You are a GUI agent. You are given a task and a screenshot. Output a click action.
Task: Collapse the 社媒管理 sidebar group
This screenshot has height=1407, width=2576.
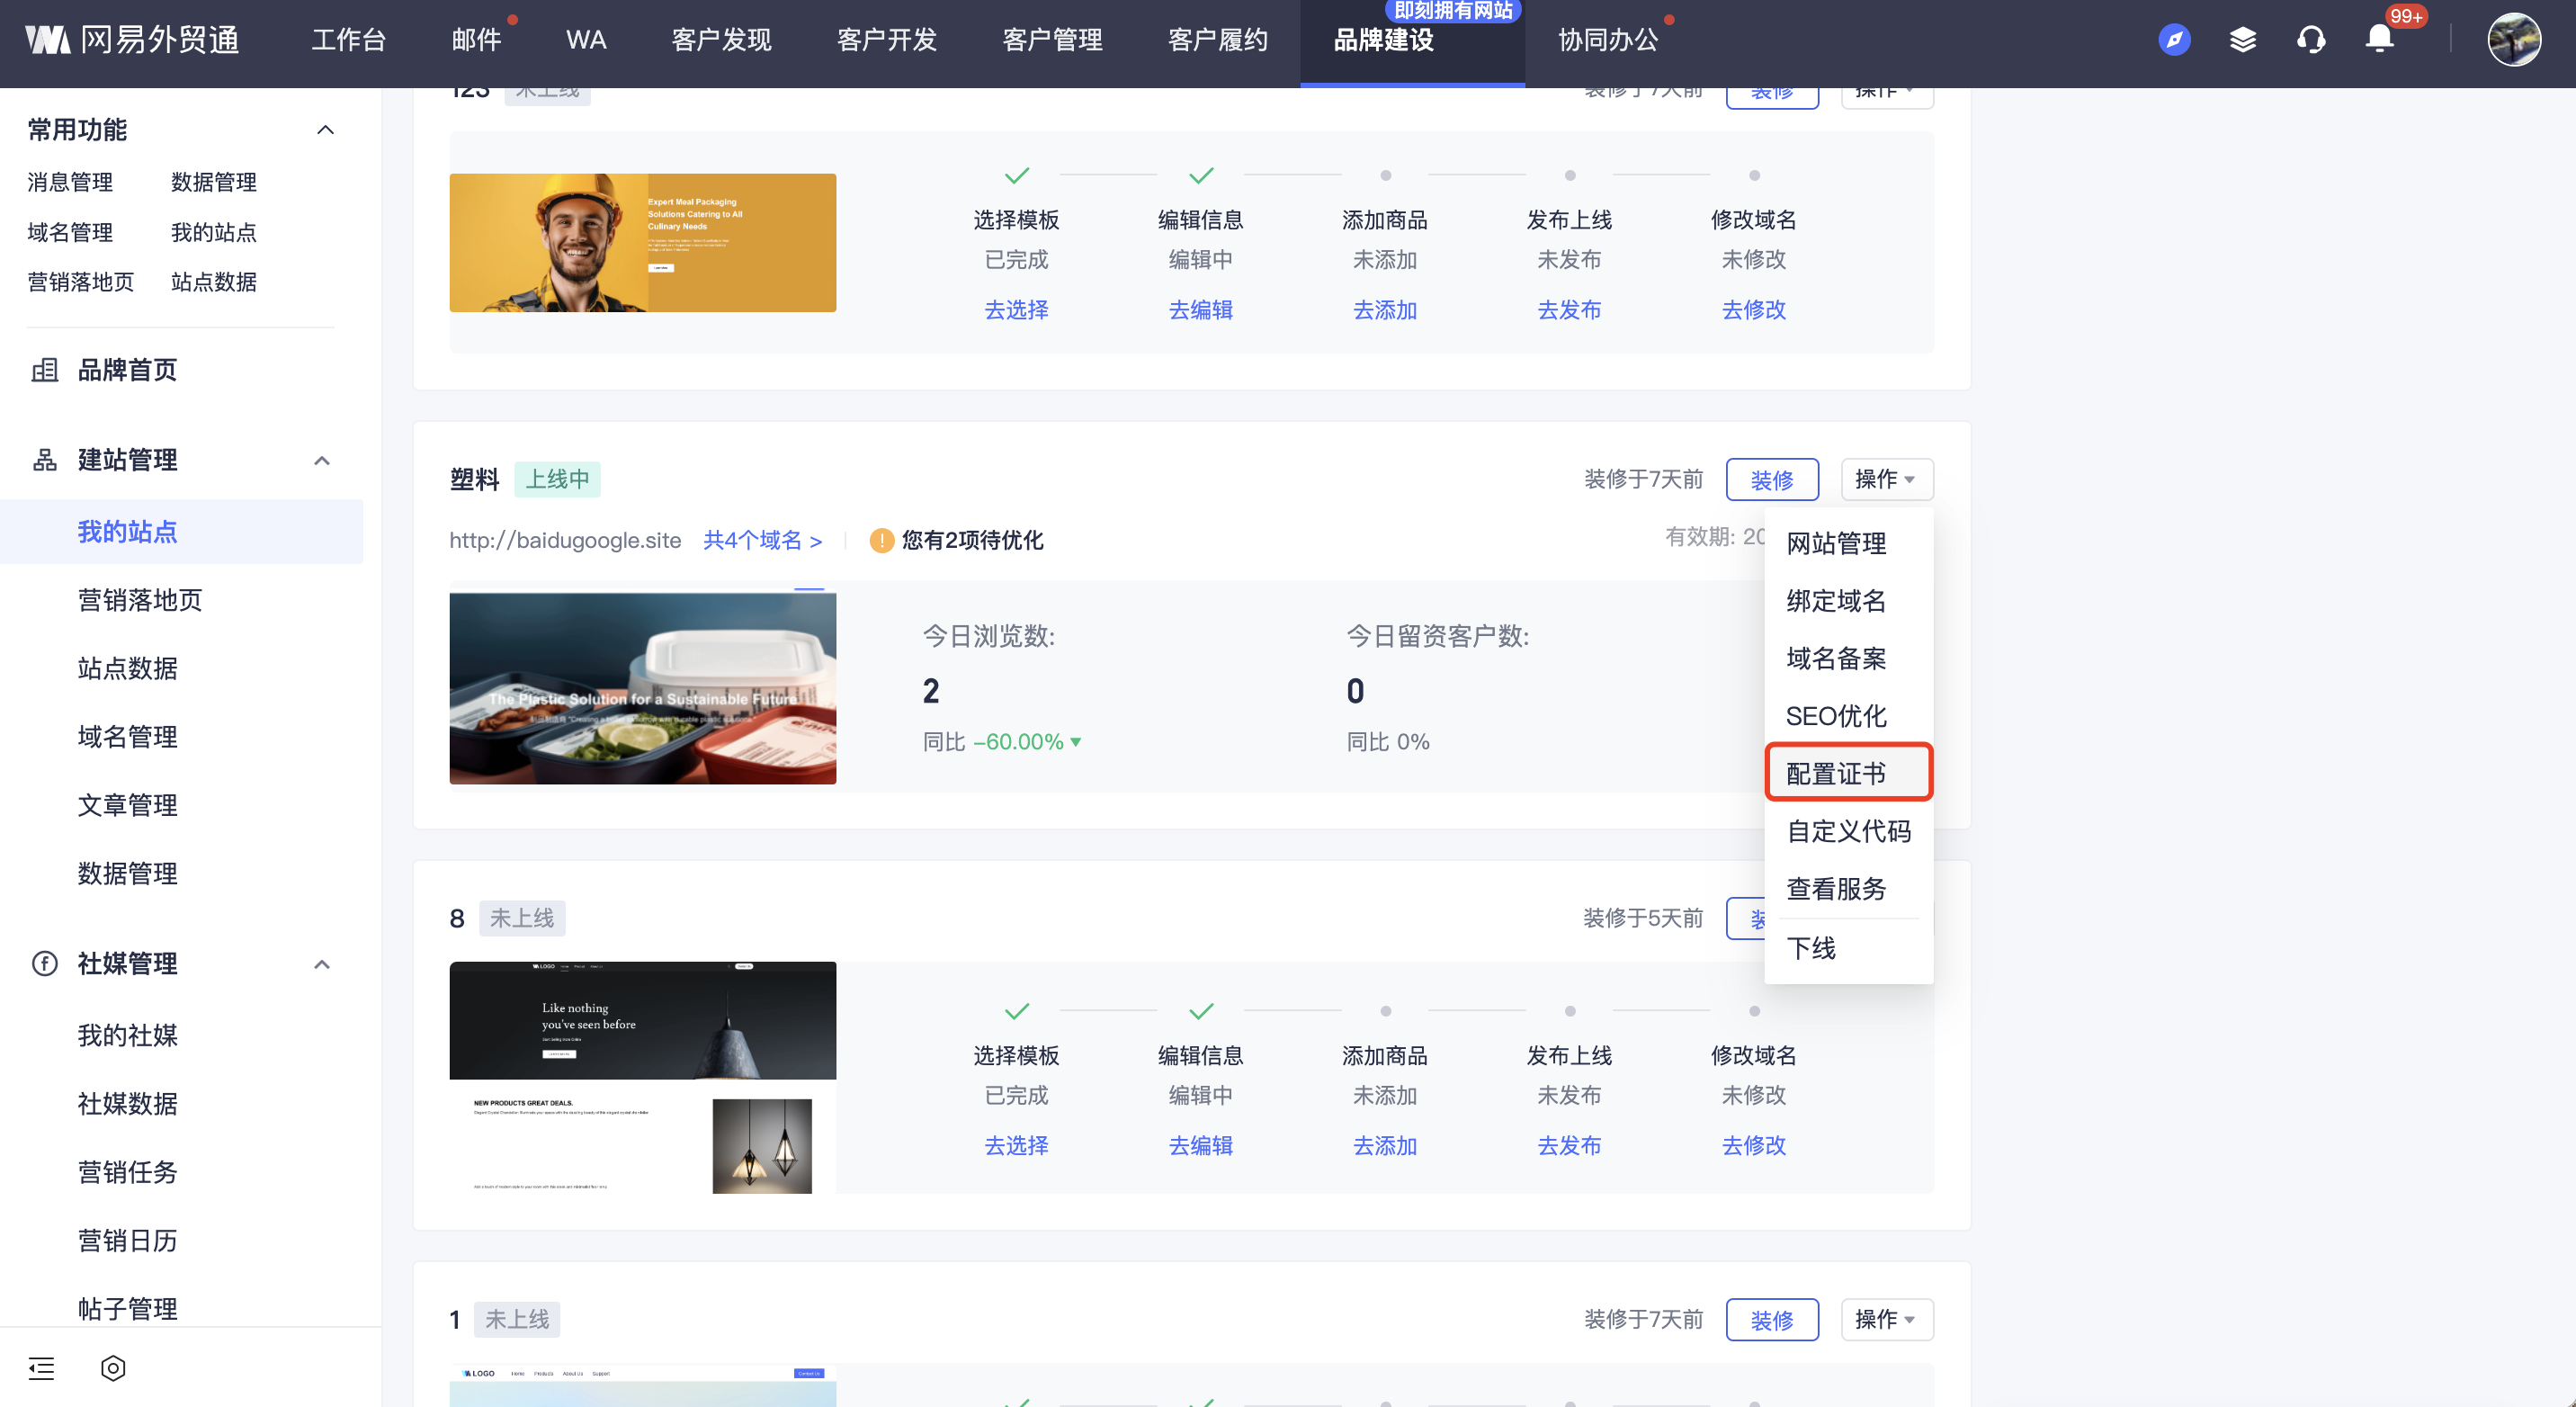[x=322, y=964]
